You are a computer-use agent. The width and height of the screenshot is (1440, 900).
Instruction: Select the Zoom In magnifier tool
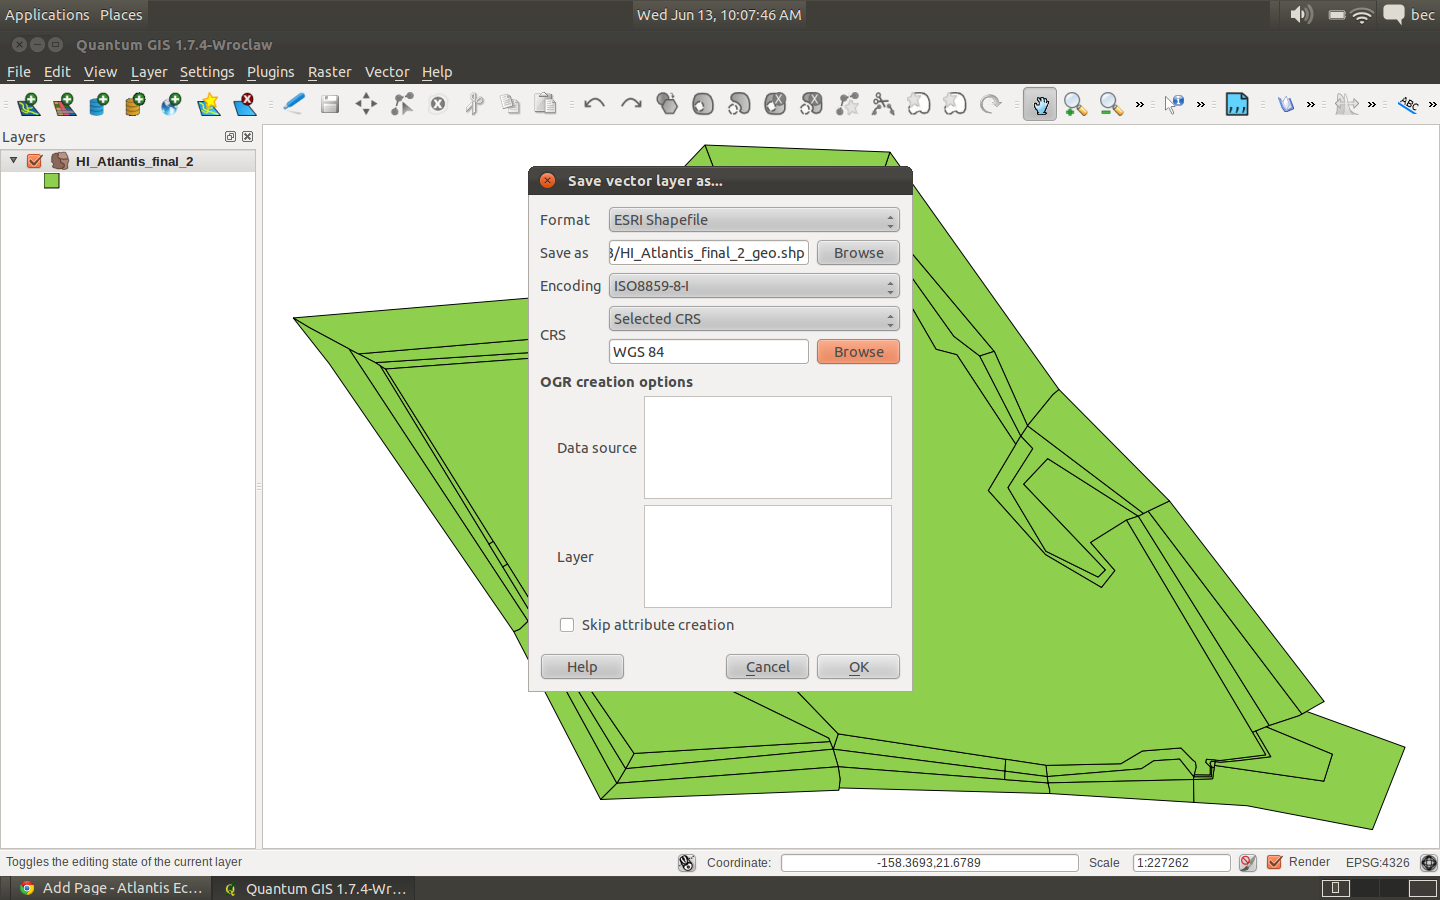coord(1075,104)
